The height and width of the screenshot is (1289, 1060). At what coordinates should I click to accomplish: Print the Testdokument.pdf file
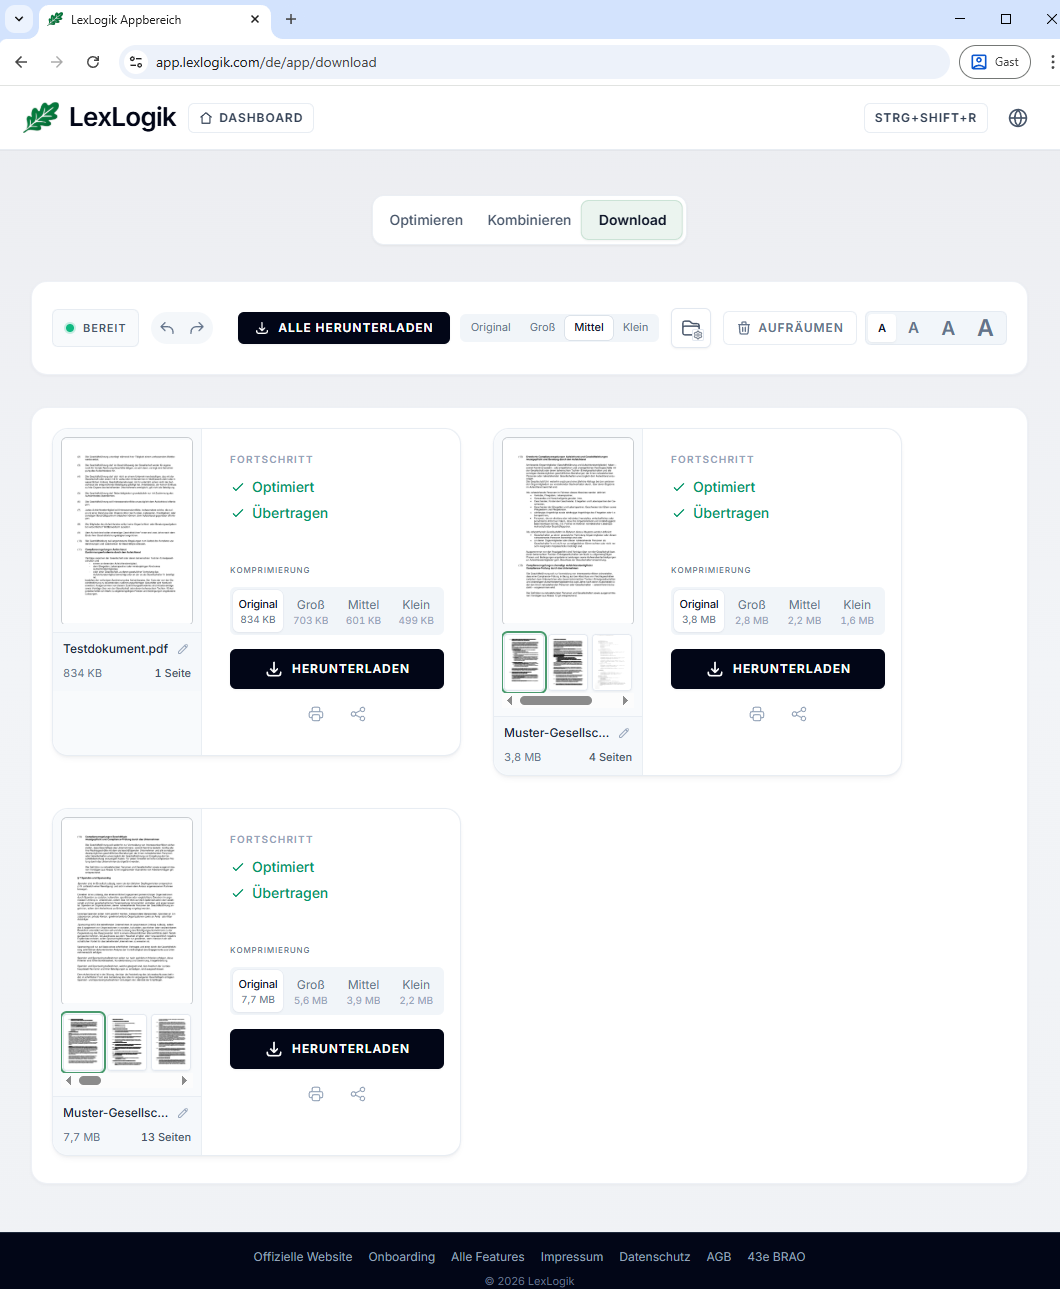tap(316, 714)
